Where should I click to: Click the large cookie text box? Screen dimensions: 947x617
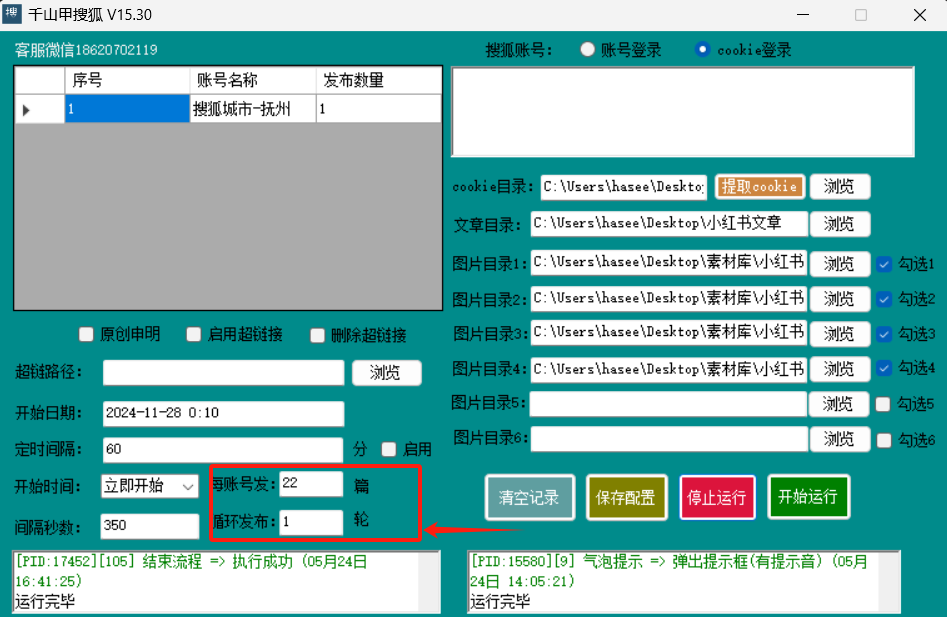click(x=683, y=112)
